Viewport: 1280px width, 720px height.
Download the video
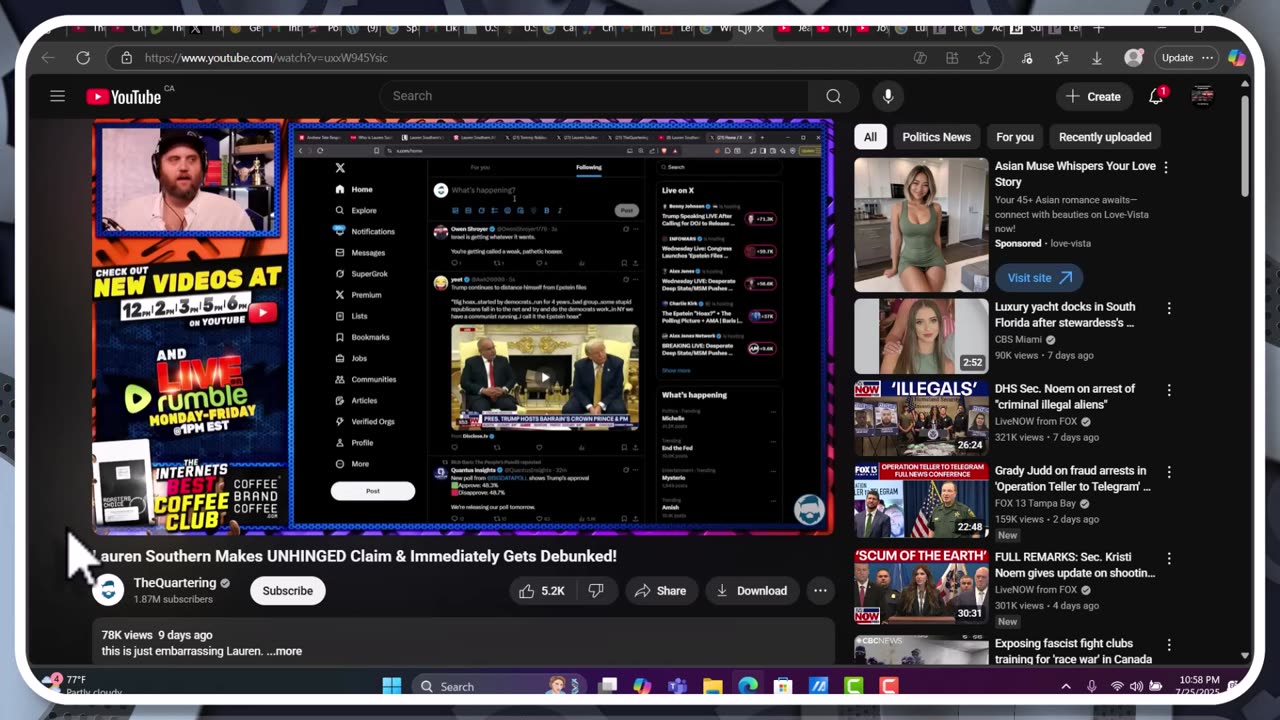click(x=751, y=591)
